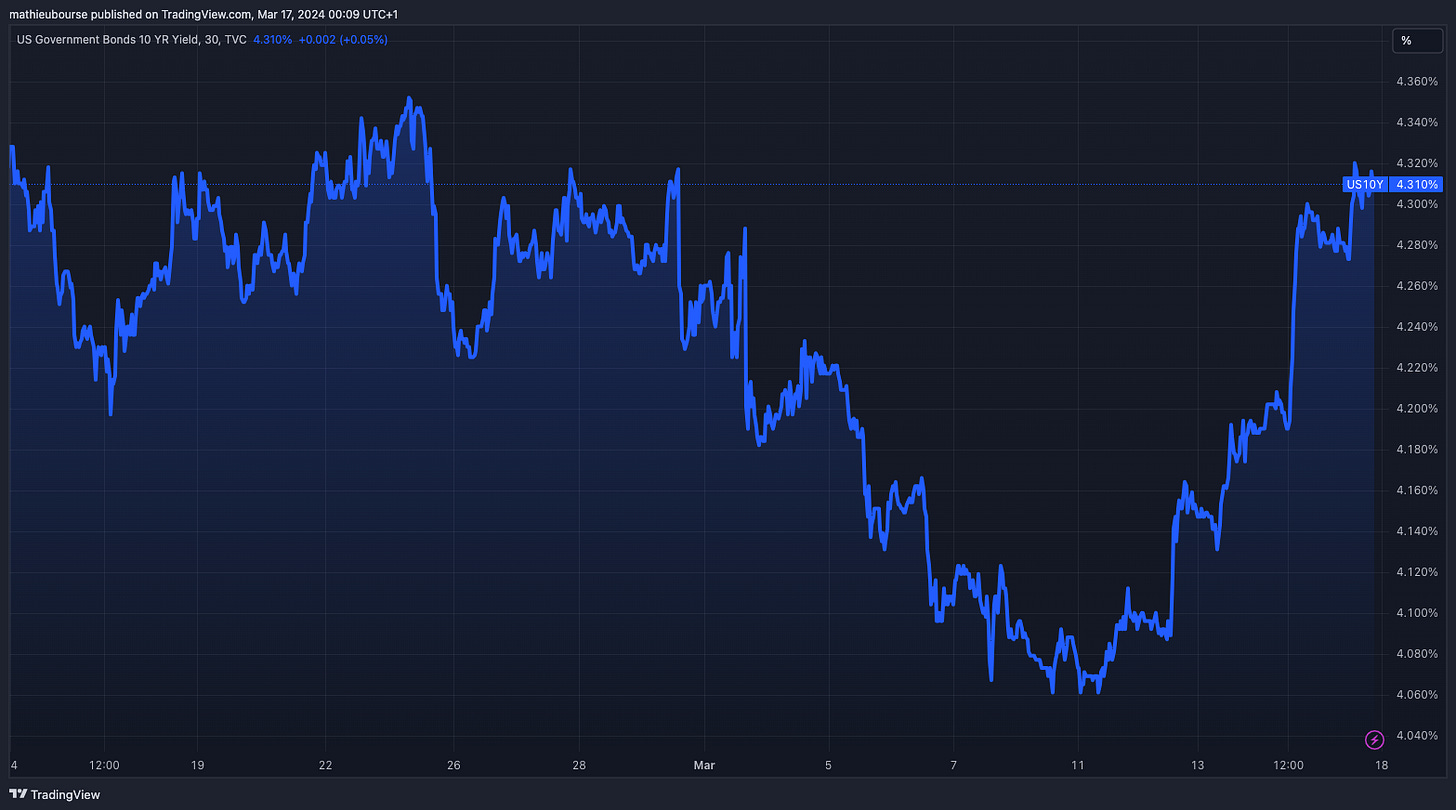This screenshot has width=1456, height=810.
Task: Click the highlighted 4.310% last price label on axis
Action: coord(1416,184)
